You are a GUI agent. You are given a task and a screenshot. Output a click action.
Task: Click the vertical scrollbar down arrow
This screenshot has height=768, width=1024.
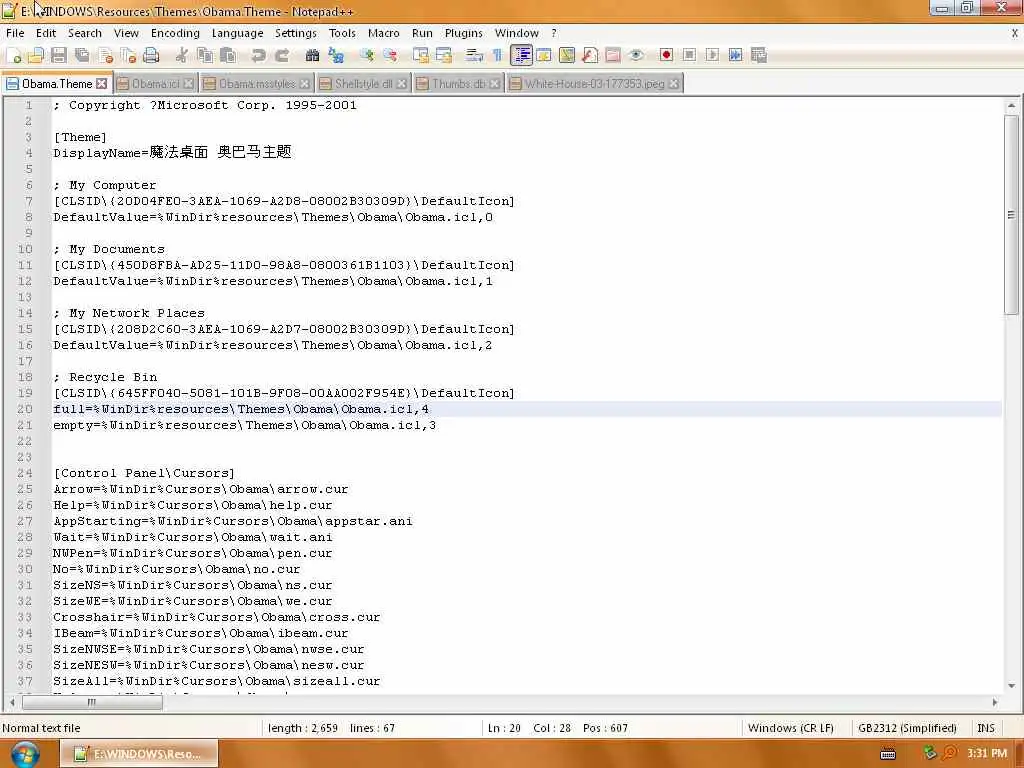(1011, 686)
